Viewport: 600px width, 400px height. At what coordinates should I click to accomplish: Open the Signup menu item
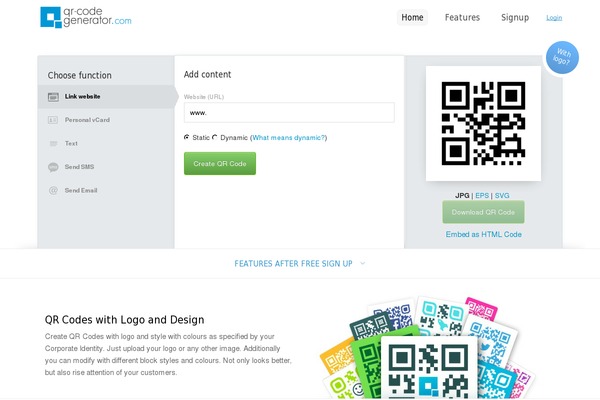click(x=515, y=18)
